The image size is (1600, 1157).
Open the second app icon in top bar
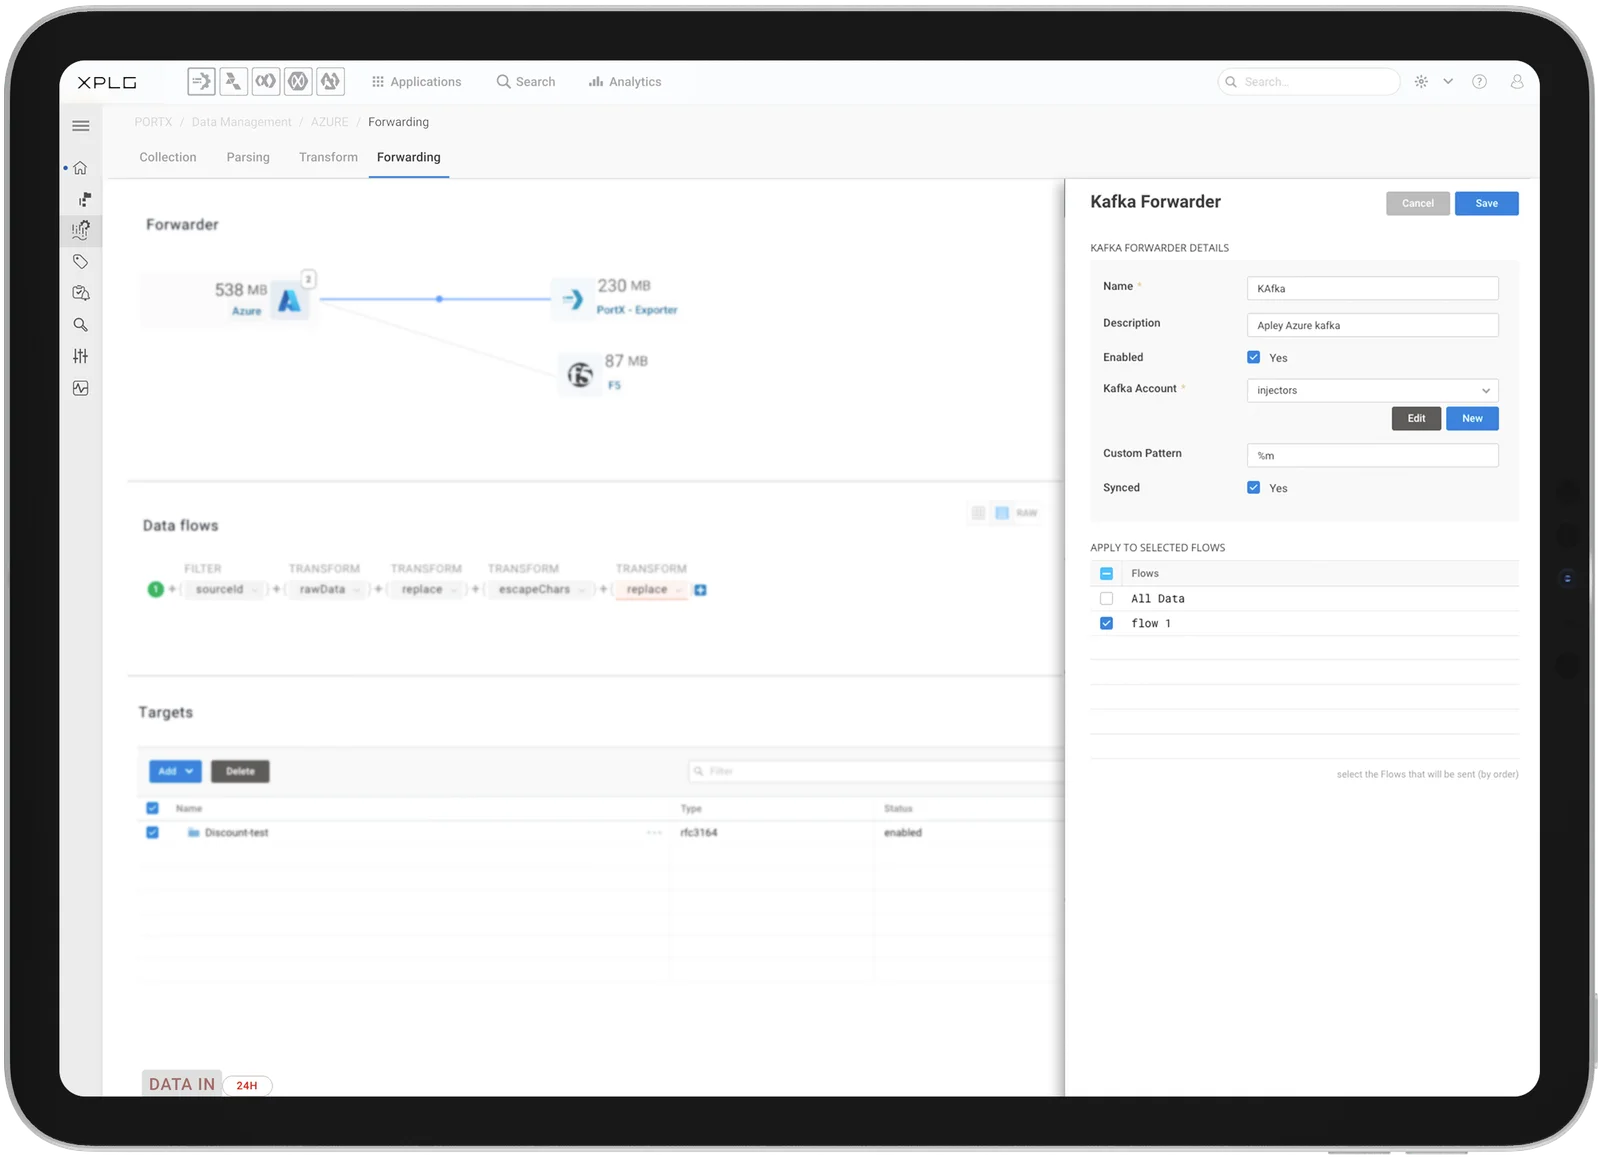point(233,81)
